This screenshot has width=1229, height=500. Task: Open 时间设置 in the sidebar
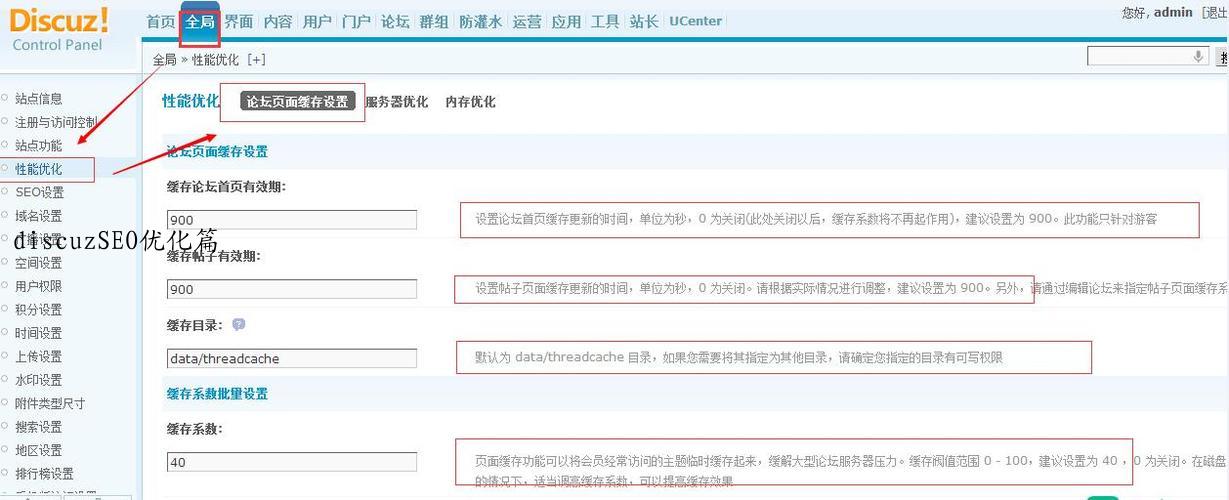(x=39, y=333)
